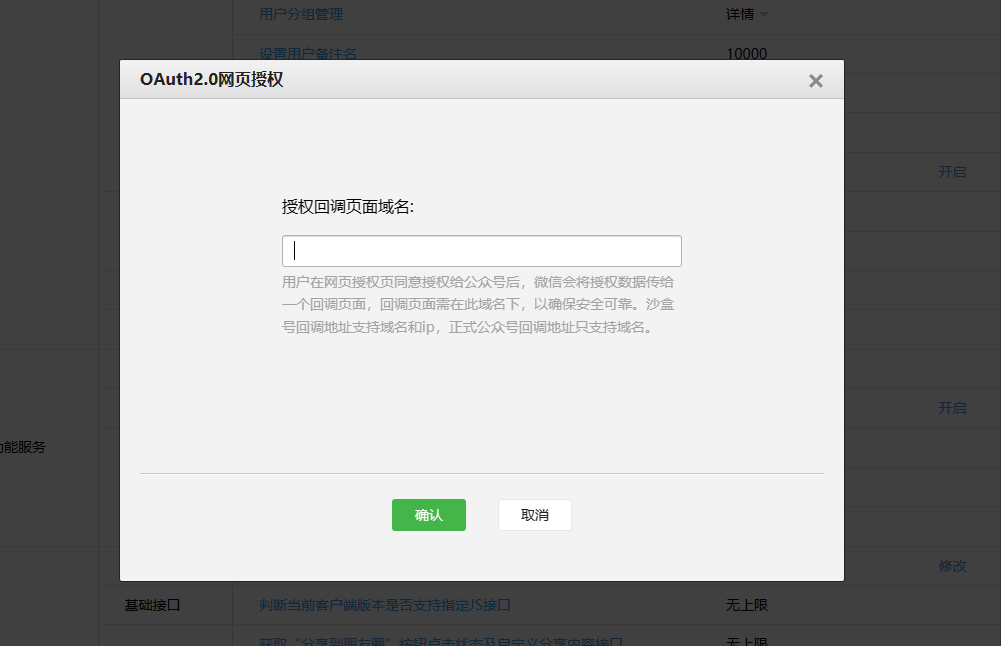This screenshot has height=646, width=1001.
Task: Click the lower 开启 link in 功能服务 section
Action: click(x=951, y=408)
